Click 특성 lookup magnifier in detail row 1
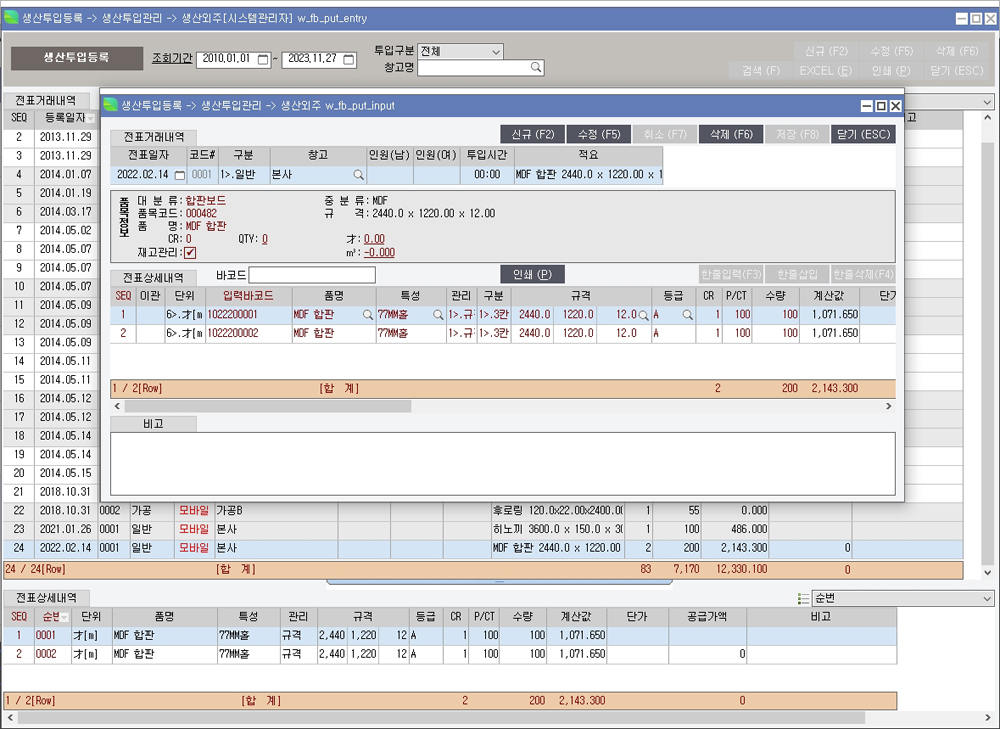This screenshot has height=729, width=1000. [438, 315]
